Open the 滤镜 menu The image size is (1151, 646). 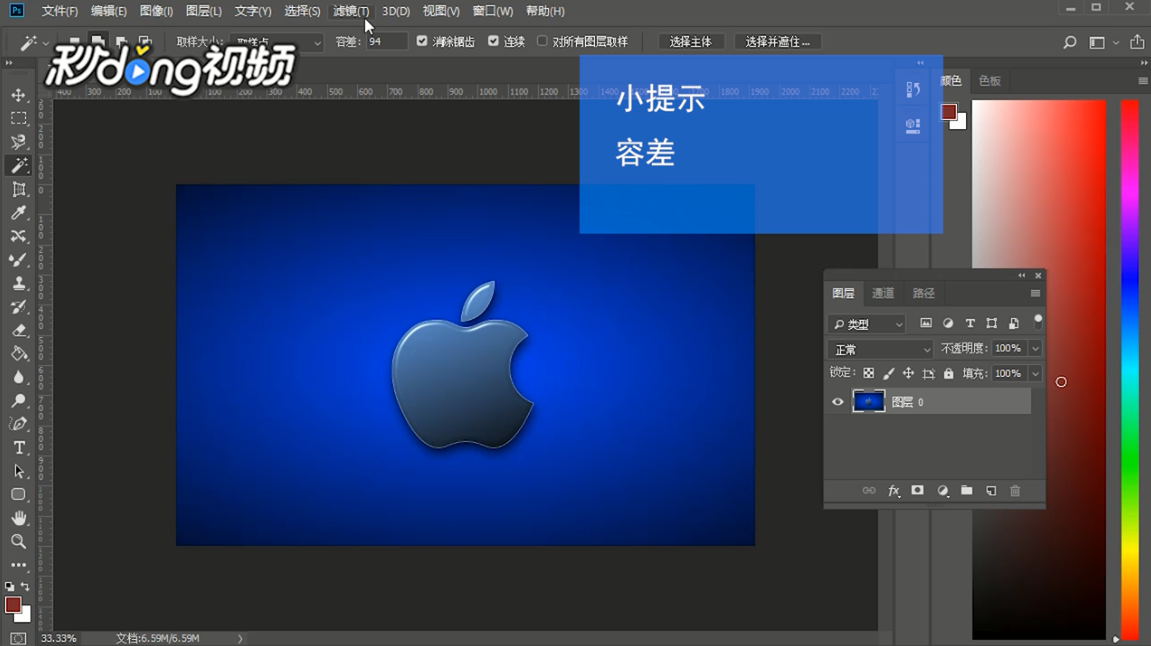pyautogui.click(x=351, y=11)
